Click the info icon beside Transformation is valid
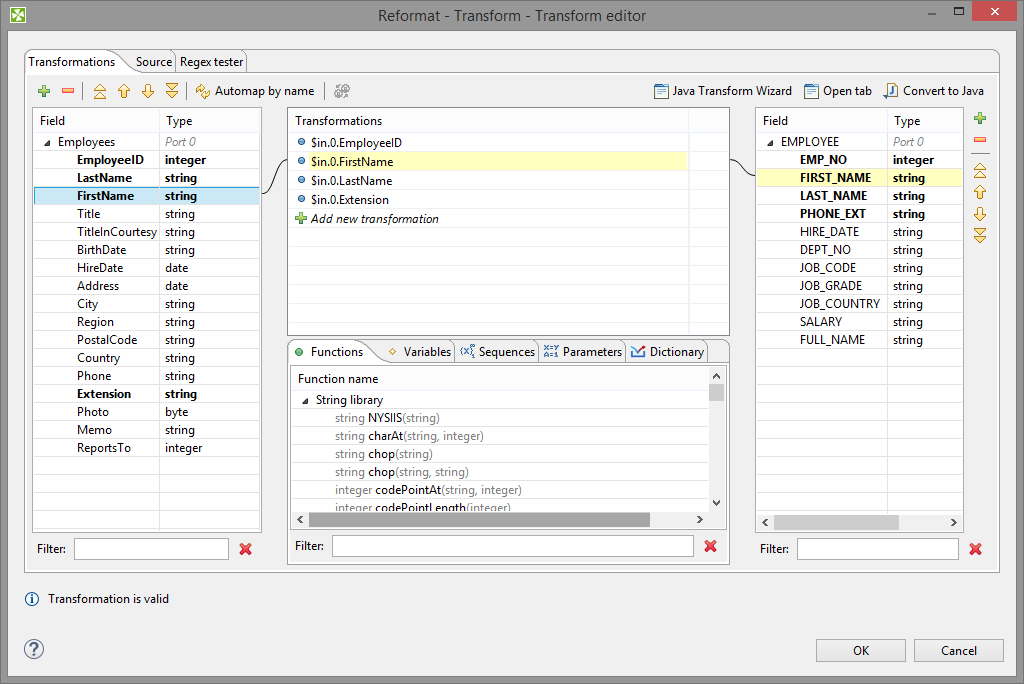The image size is (1024, 684). tap(32, 599)
